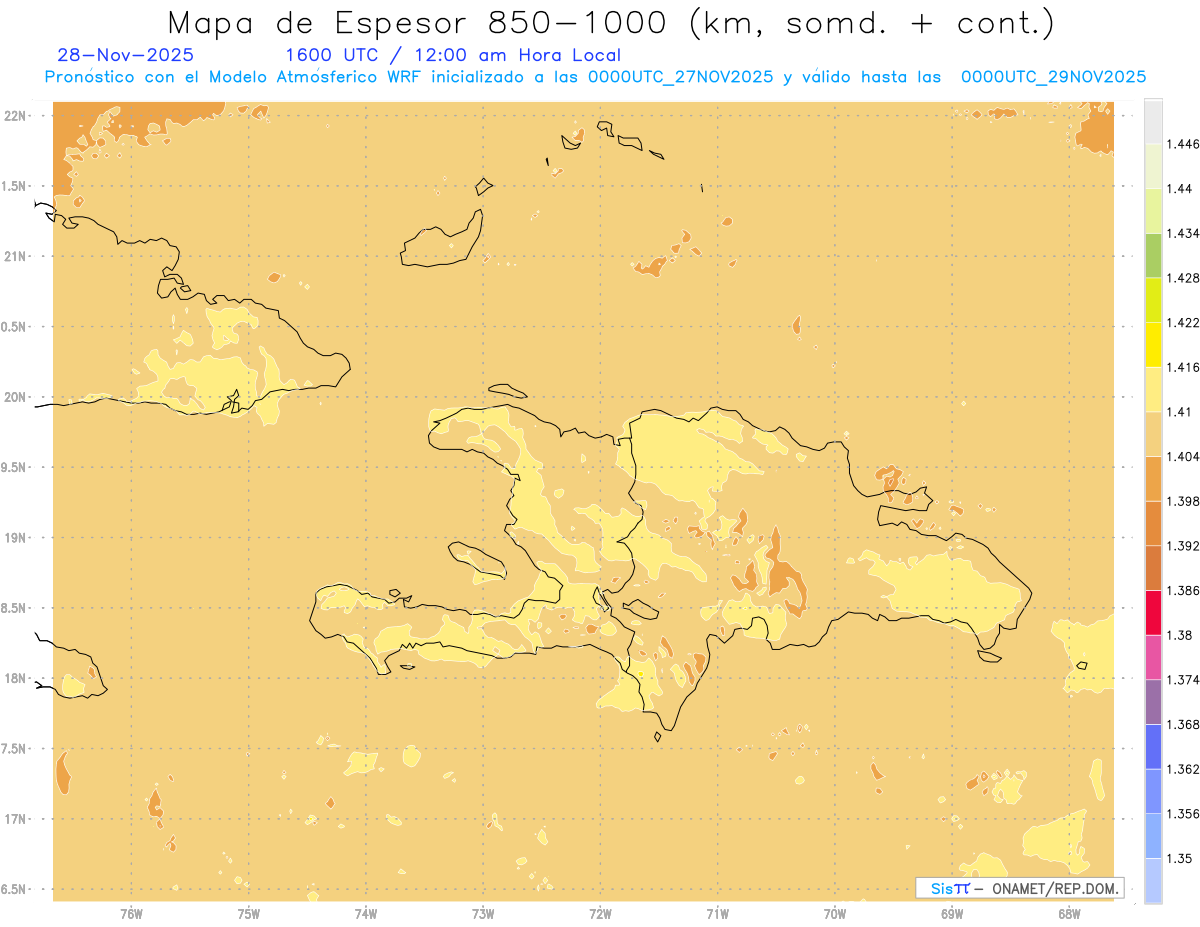
Task: Select the date text '28-Nov-2025'
Action: coord(126,55)
